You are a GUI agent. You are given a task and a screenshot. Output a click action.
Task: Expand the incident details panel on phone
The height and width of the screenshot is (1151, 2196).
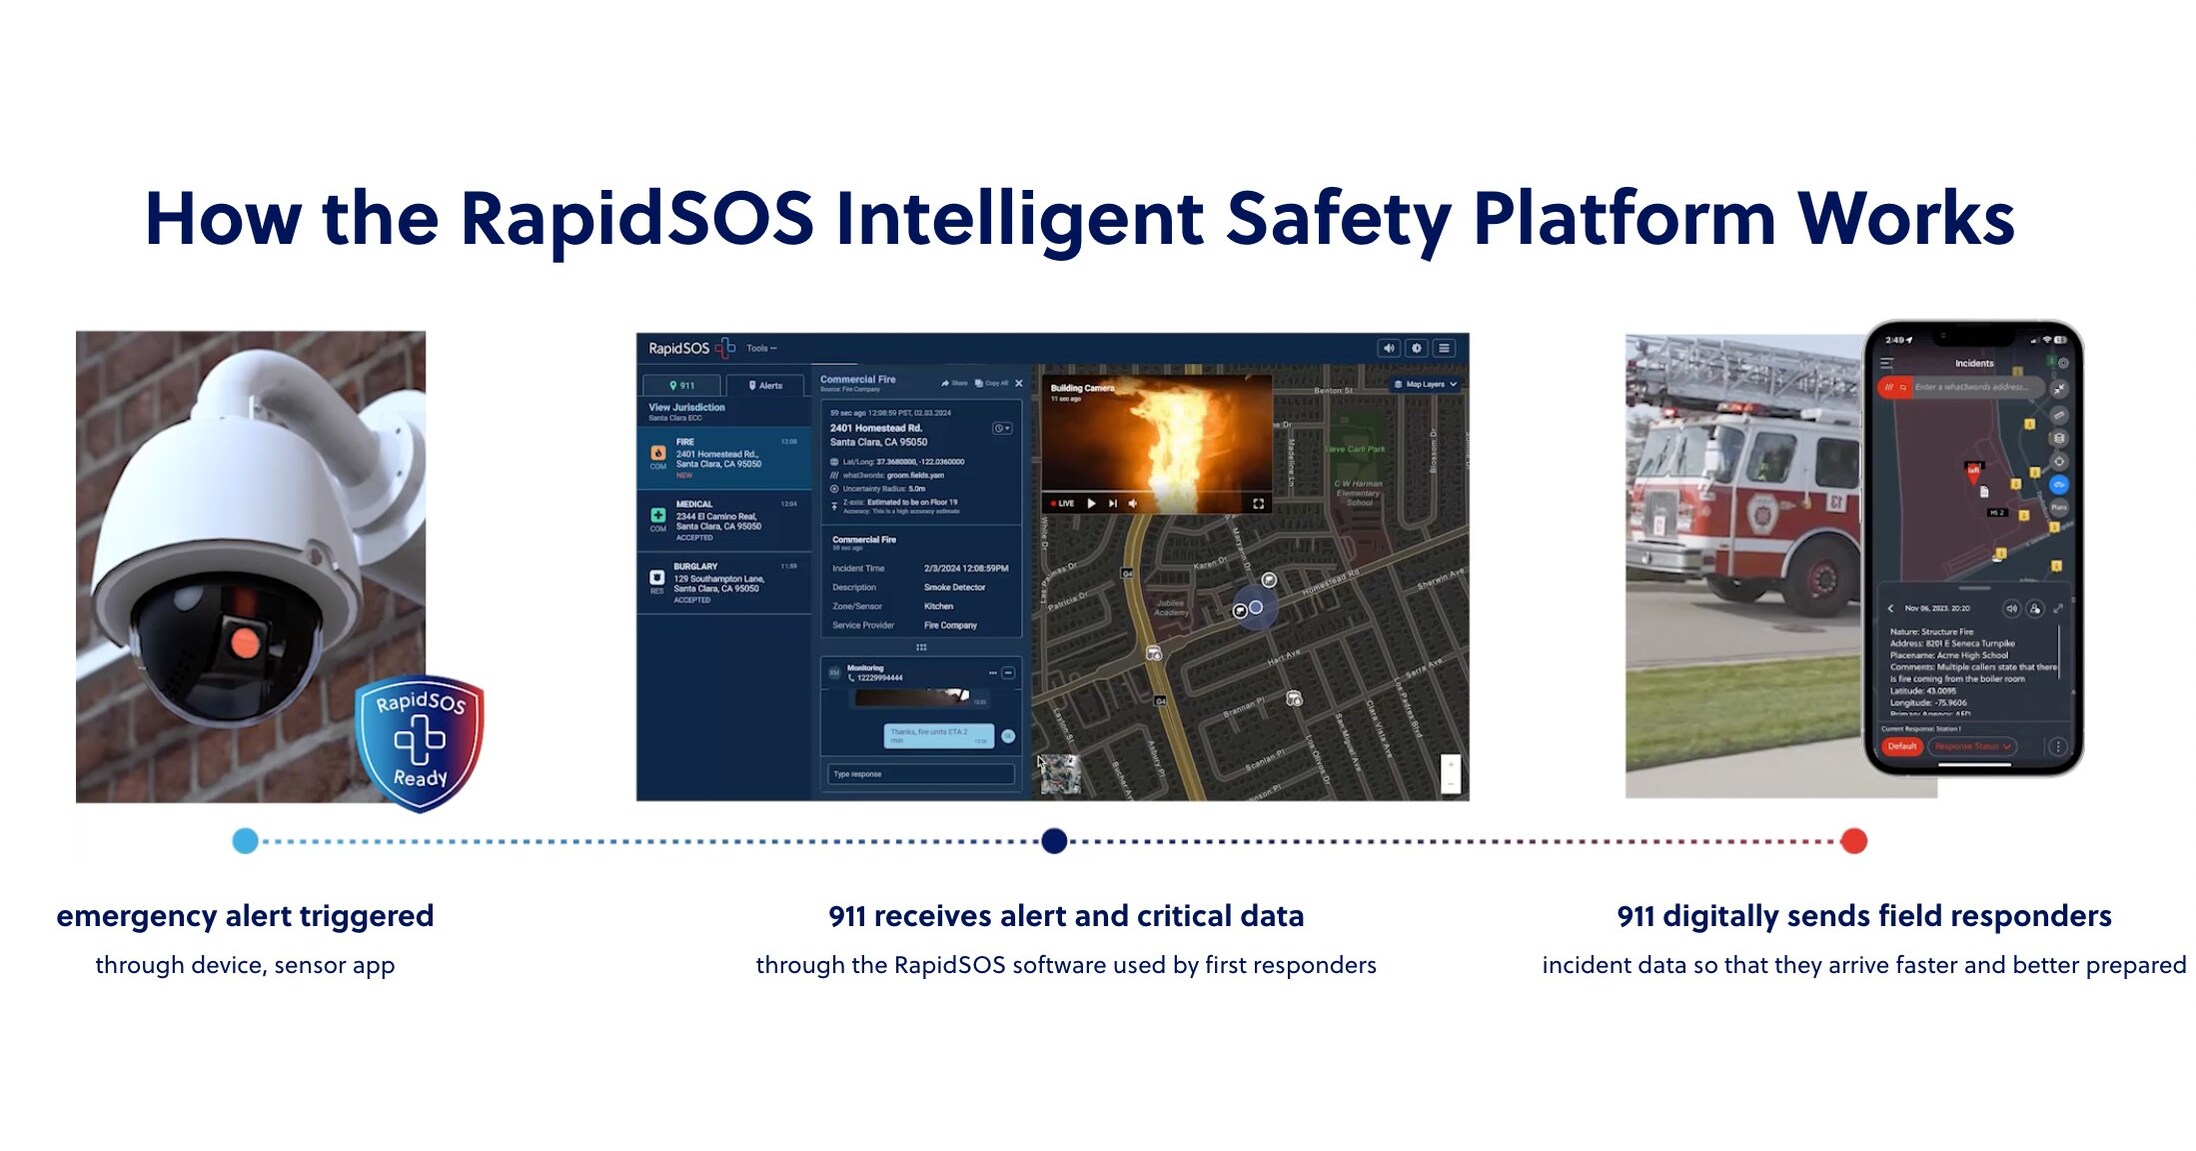2058,608
